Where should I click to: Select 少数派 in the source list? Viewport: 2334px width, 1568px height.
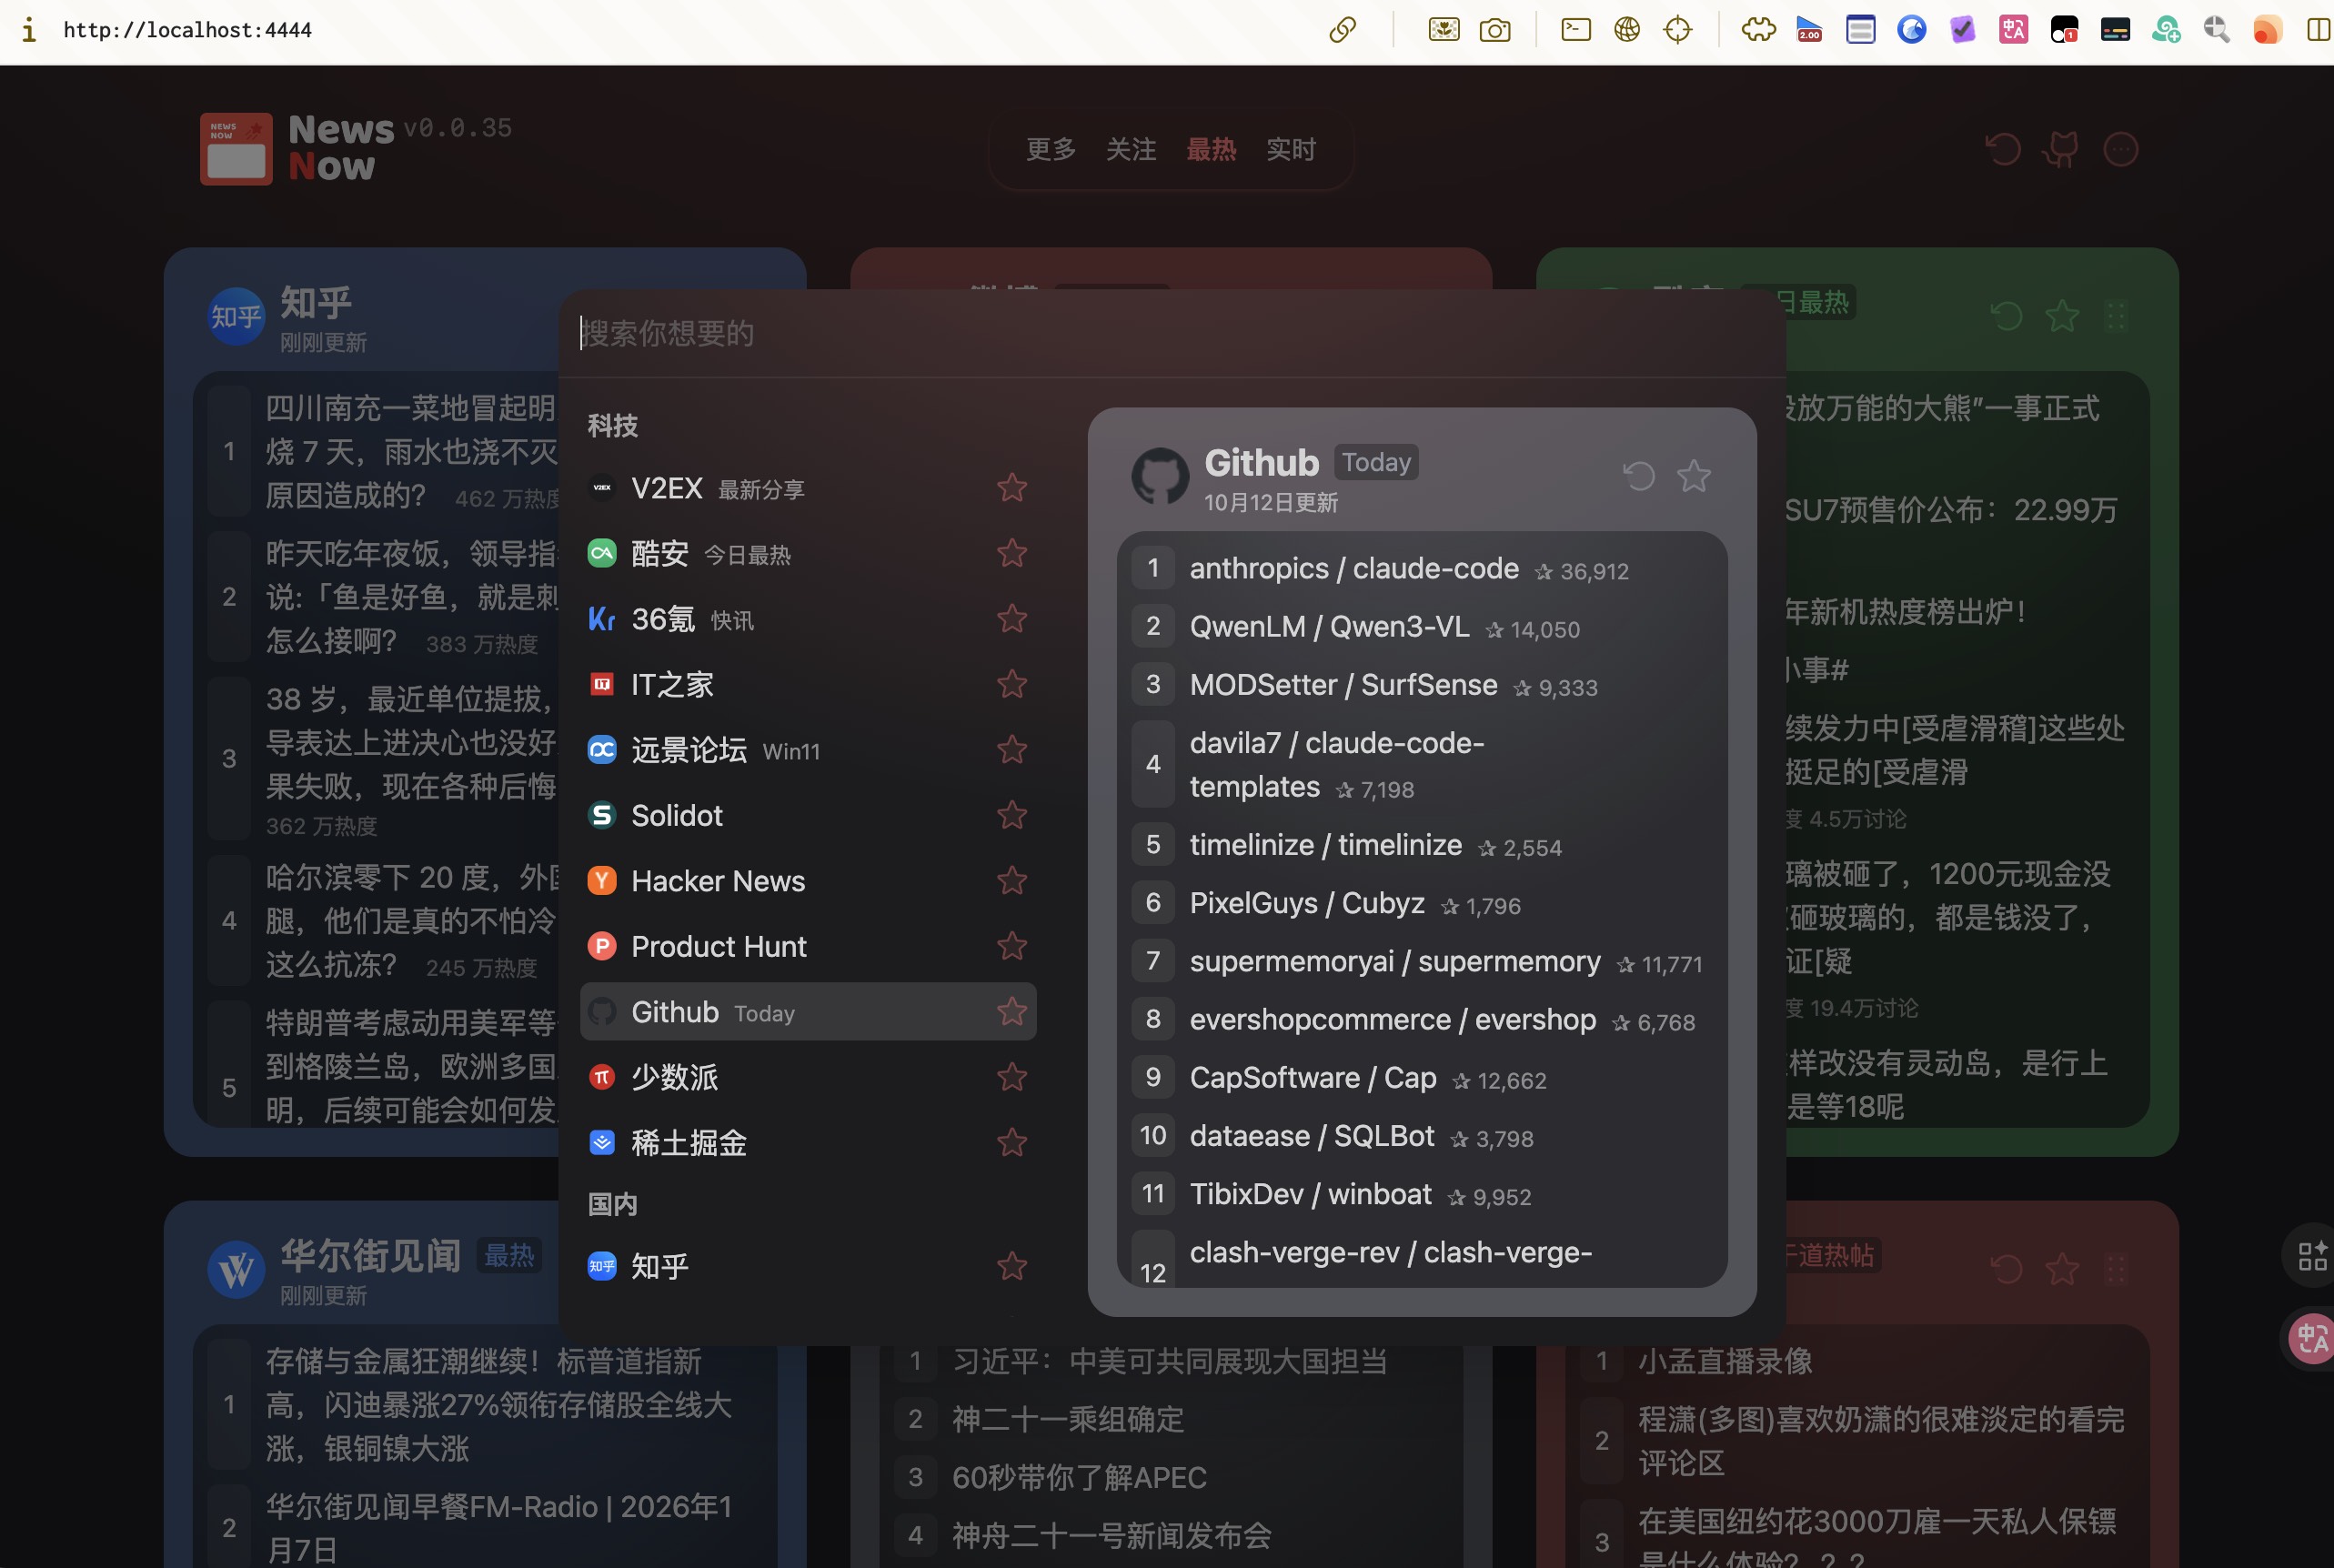[674, 1078]
